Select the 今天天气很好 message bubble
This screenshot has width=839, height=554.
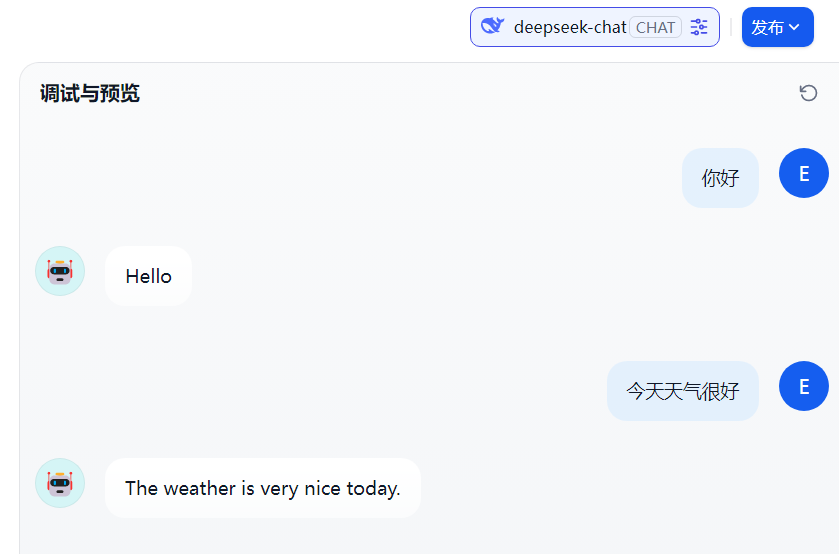(x=682, y=391)
